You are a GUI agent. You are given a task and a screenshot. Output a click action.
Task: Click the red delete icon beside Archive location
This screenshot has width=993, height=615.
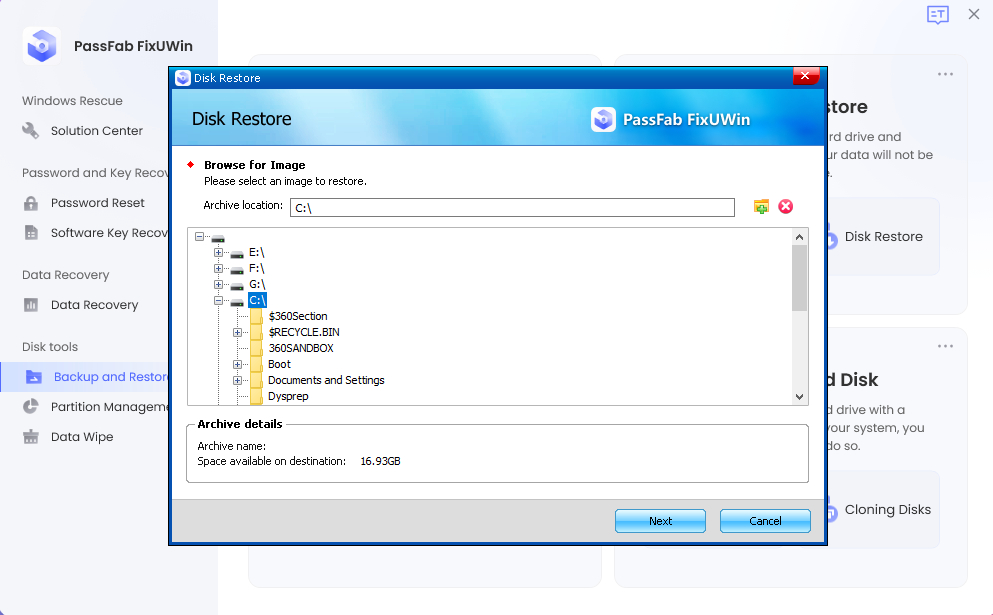[786, 207]
